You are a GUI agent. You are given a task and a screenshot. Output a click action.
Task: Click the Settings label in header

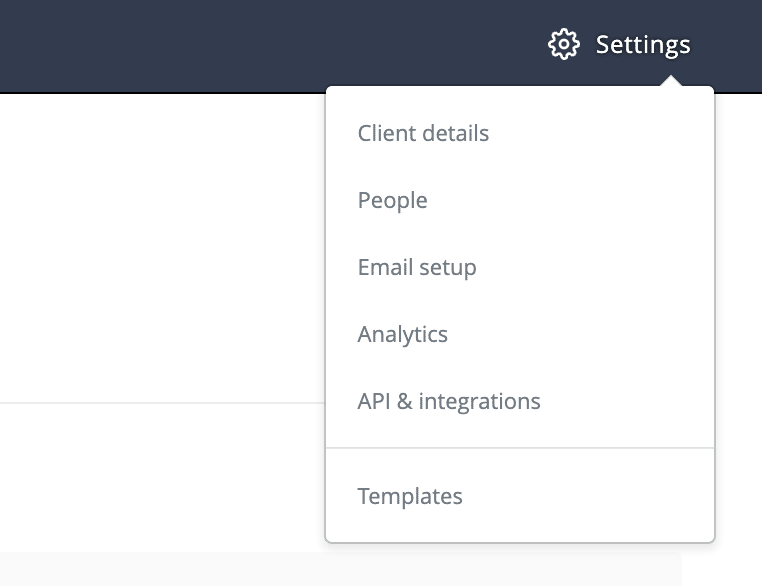(642, 45)
